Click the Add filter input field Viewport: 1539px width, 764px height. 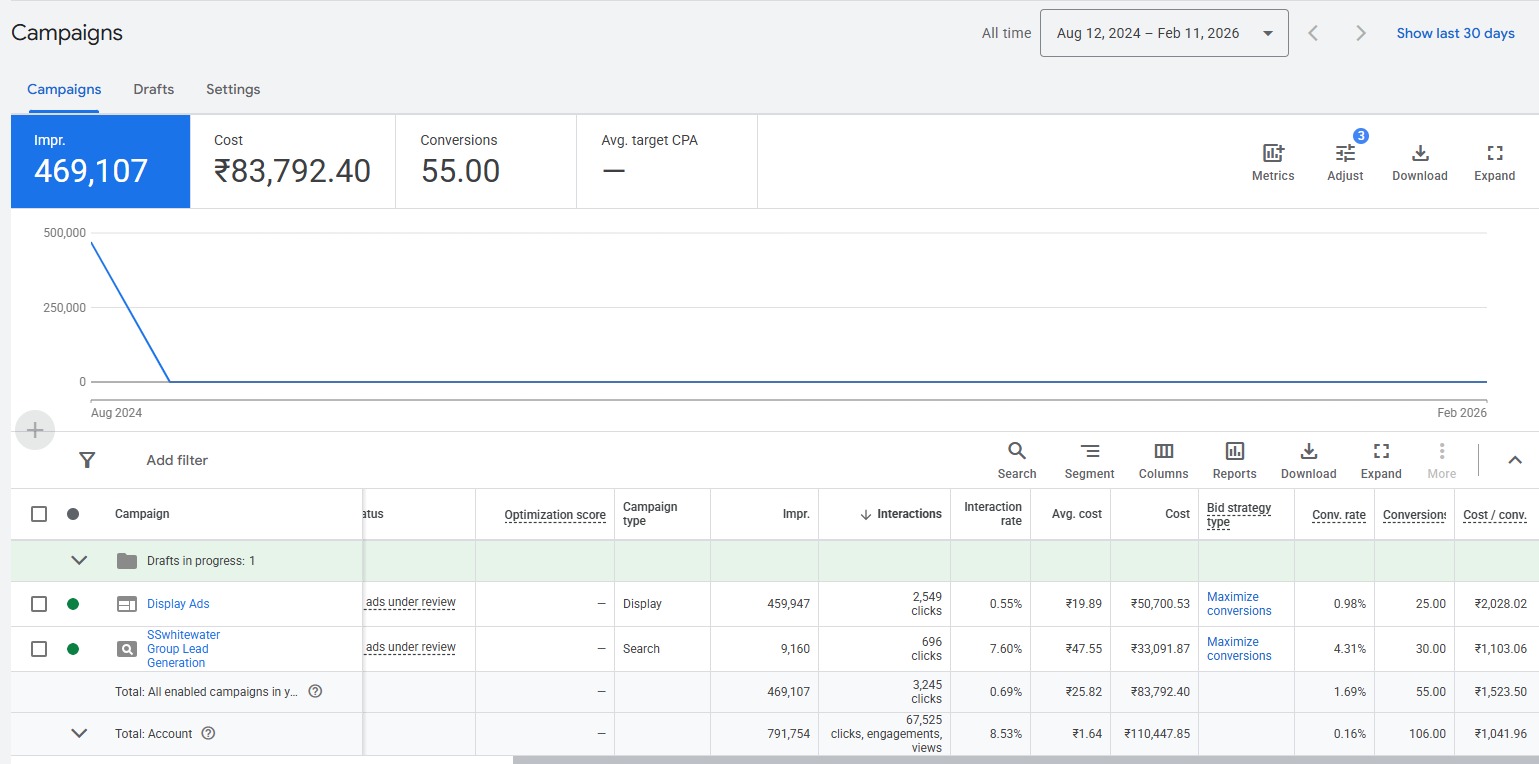[177, 460]
